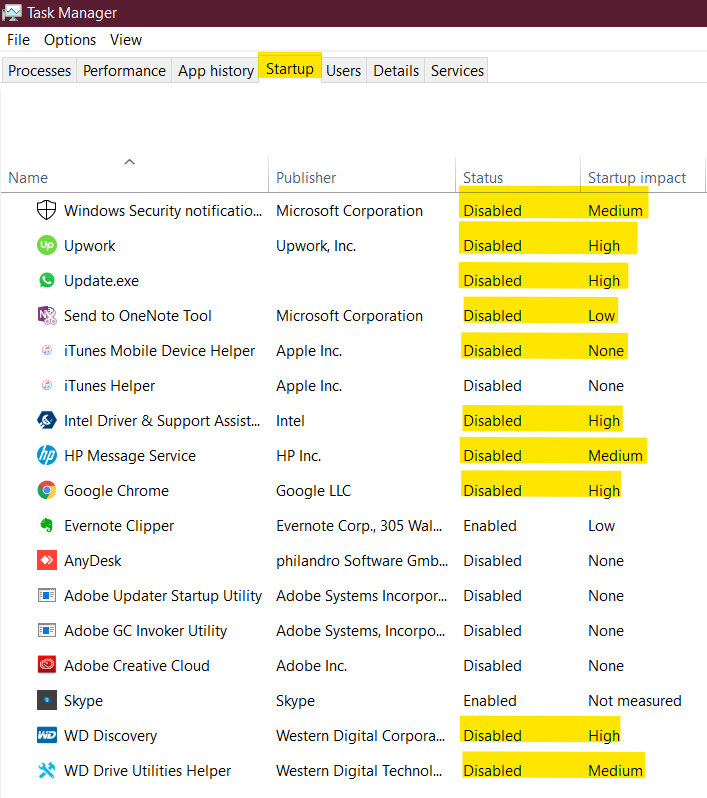The width and height of the screenshot is (707, 798).
Task: Switch to the Processes tab
Action: tap(39, 70)
